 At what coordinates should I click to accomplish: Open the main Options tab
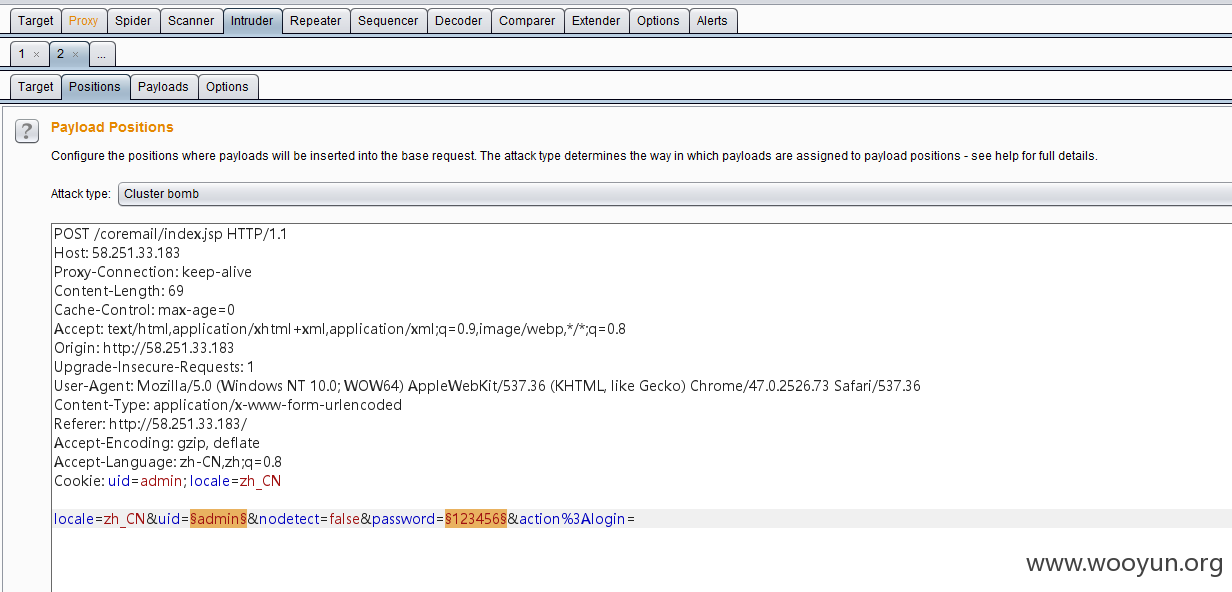pyautogui.click(x=658, y=21)
